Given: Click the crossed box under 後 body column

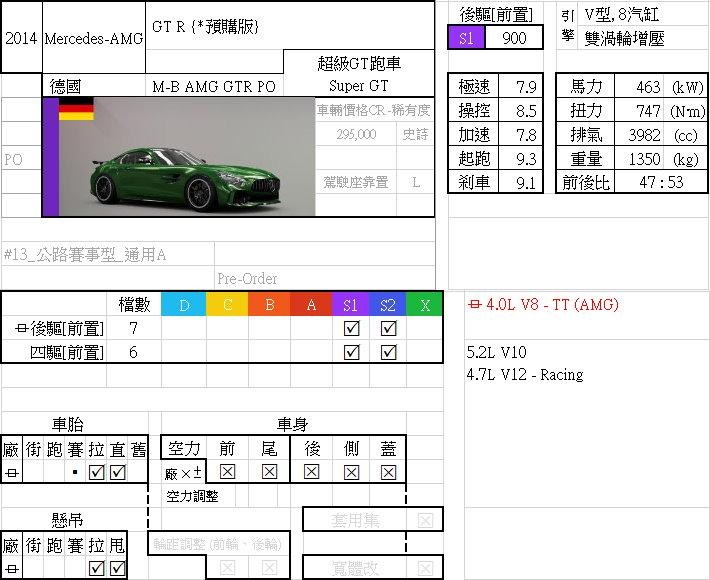Looking at the screenshot, I should click(312, 472).
